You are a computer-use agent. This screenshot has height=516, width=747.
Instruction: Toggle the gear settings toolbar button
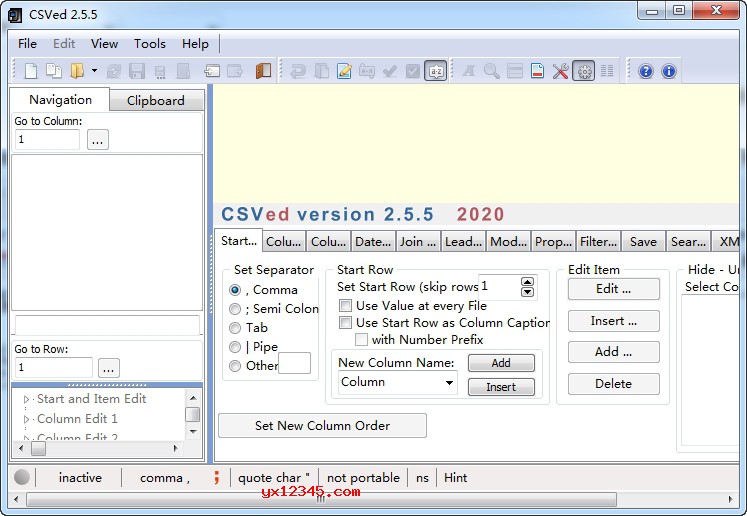point(584,71)
